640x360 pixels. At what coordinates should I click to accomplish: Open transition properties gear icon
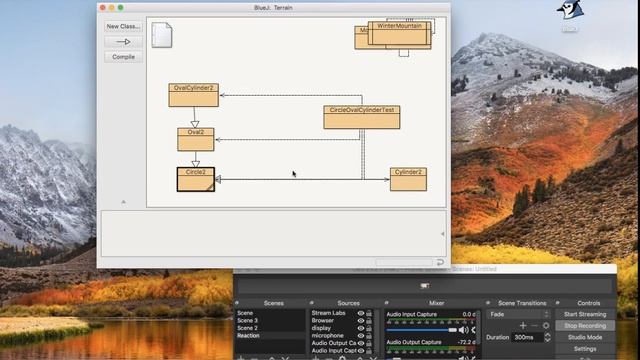[x=546, y=326]
